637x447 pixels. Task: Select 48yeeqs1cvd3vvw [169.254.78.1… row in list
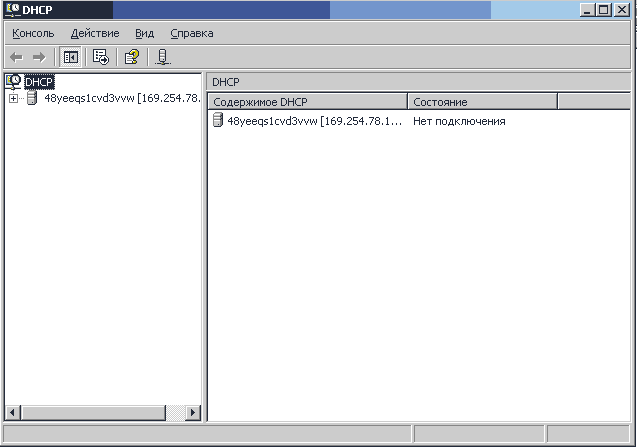click(x=314, y=121)
